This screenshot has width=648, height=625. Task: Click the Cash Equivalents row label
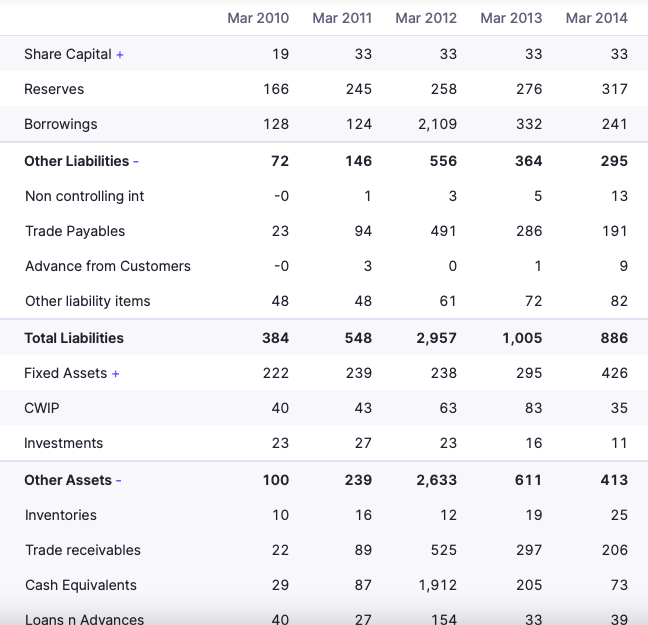[81, 585]
